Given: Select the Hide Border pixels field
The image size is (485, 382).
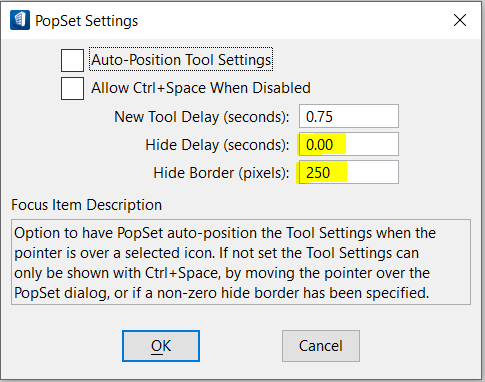Looking at the screenshot, I should 349,172.
